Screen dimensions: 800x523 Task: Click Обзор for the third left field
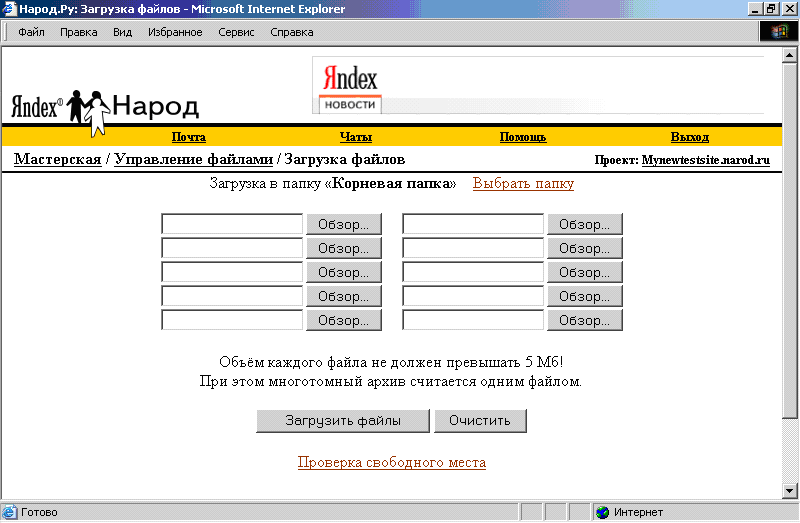[344, 272]
